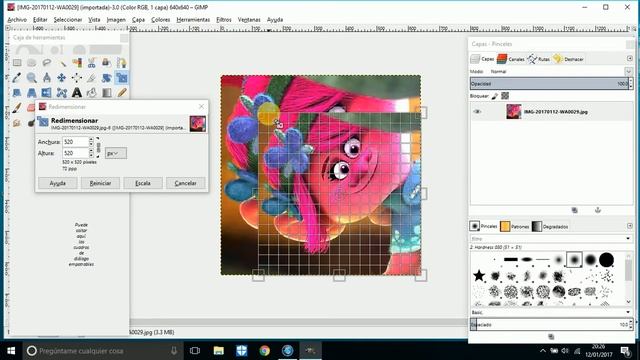Select the Perspective tool
Viewport: 640px width, 360px height.
pos(32,93)
